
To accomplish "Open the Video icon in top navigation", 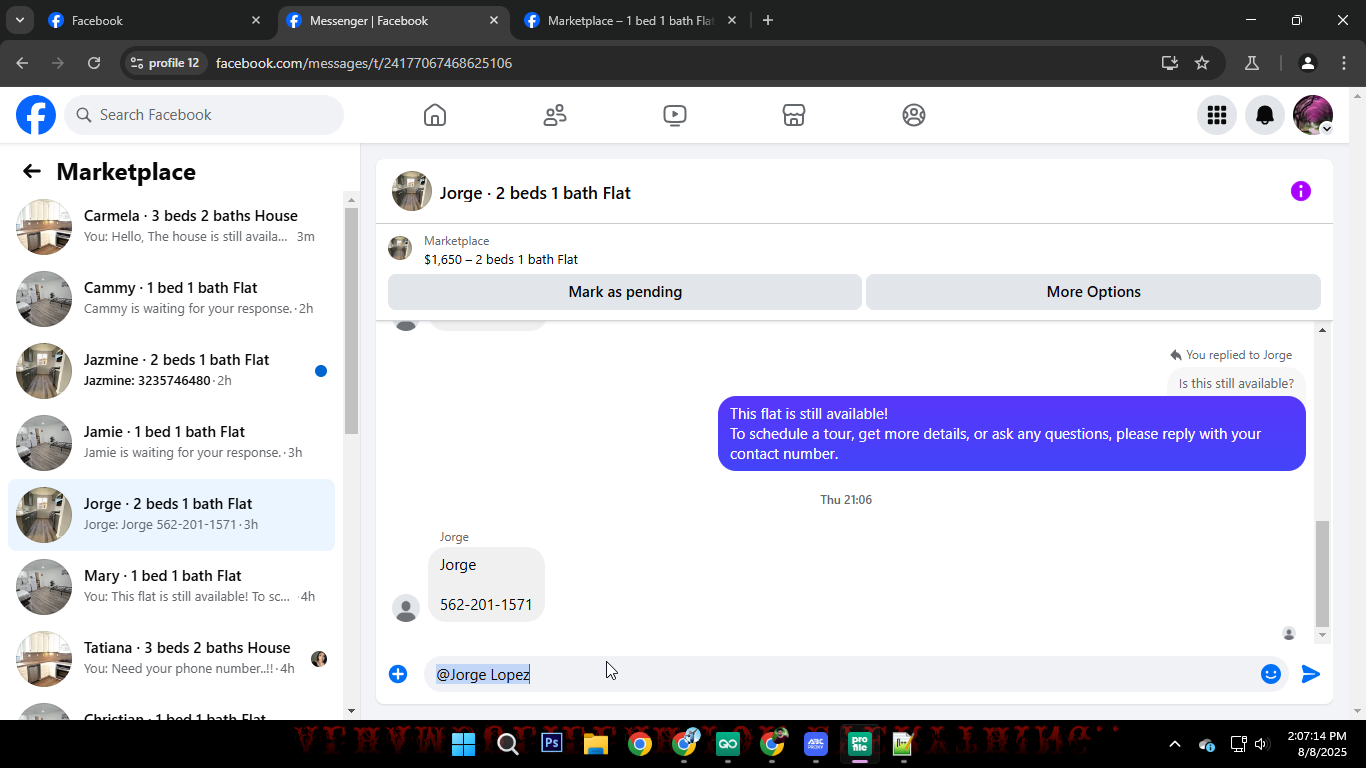I will click(675, 115).
